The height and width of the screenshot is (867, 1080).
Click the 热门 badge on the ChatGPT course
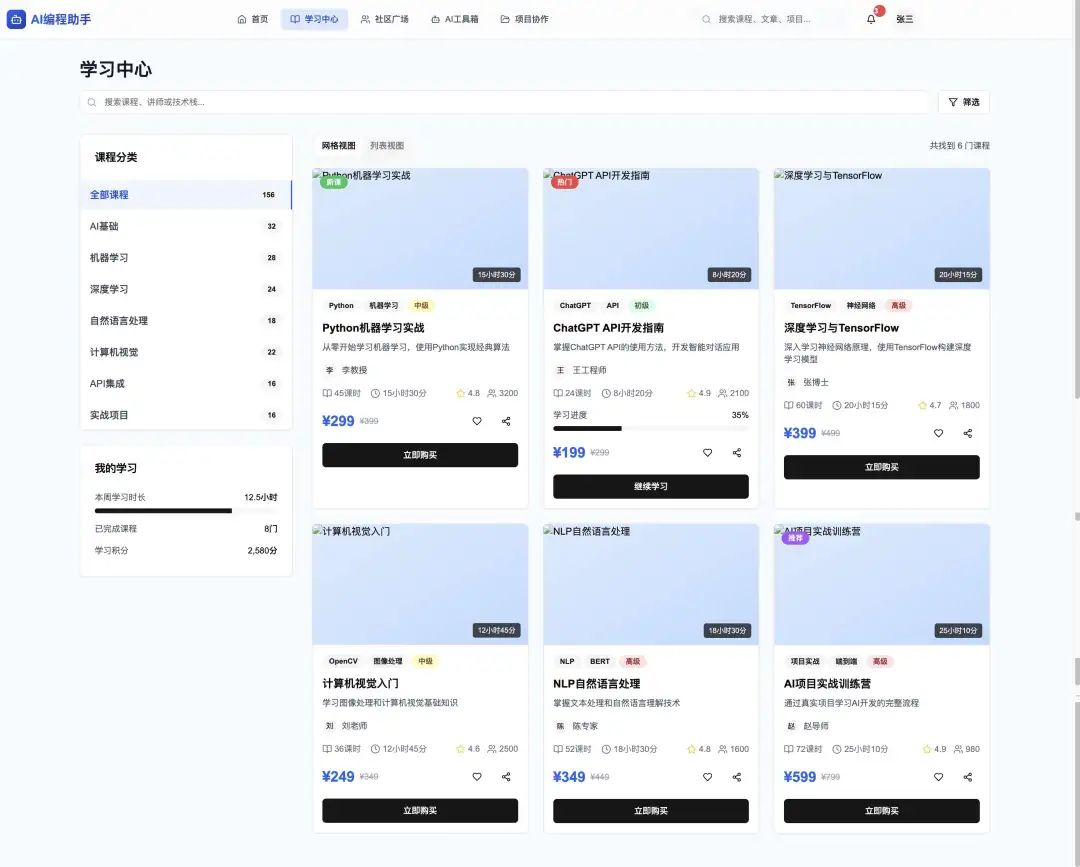click(564, 182)
